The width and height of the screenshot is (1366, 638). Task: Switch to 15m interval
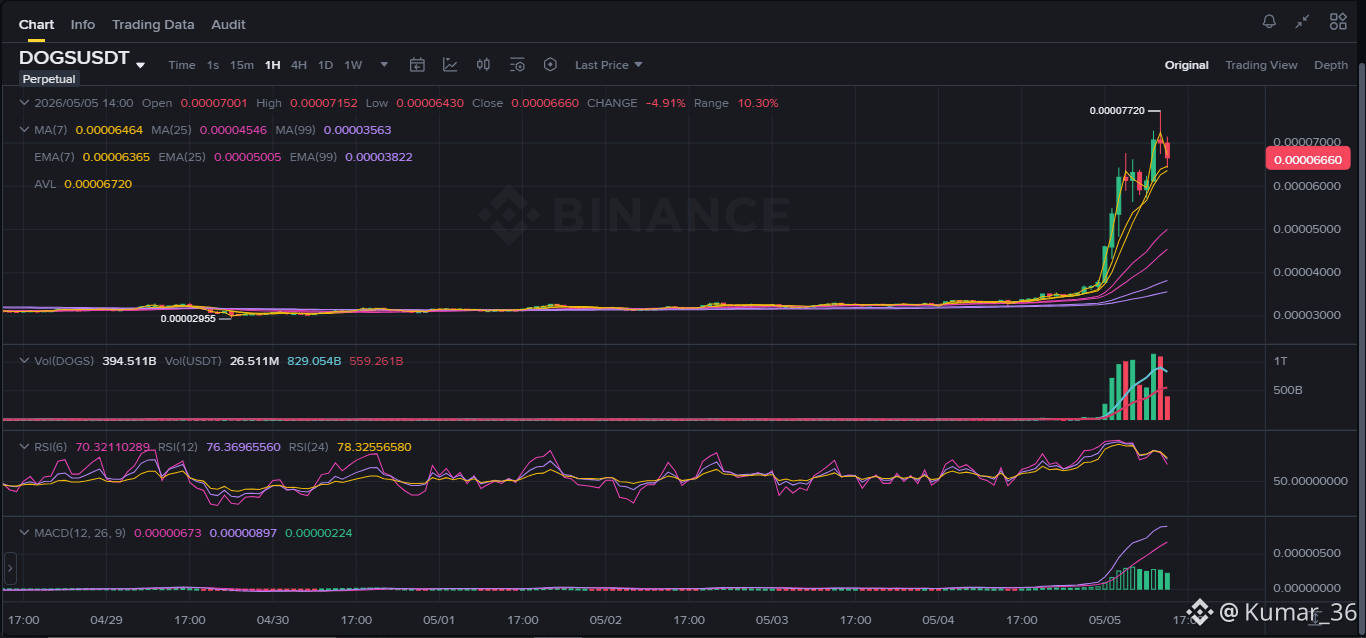242,65
